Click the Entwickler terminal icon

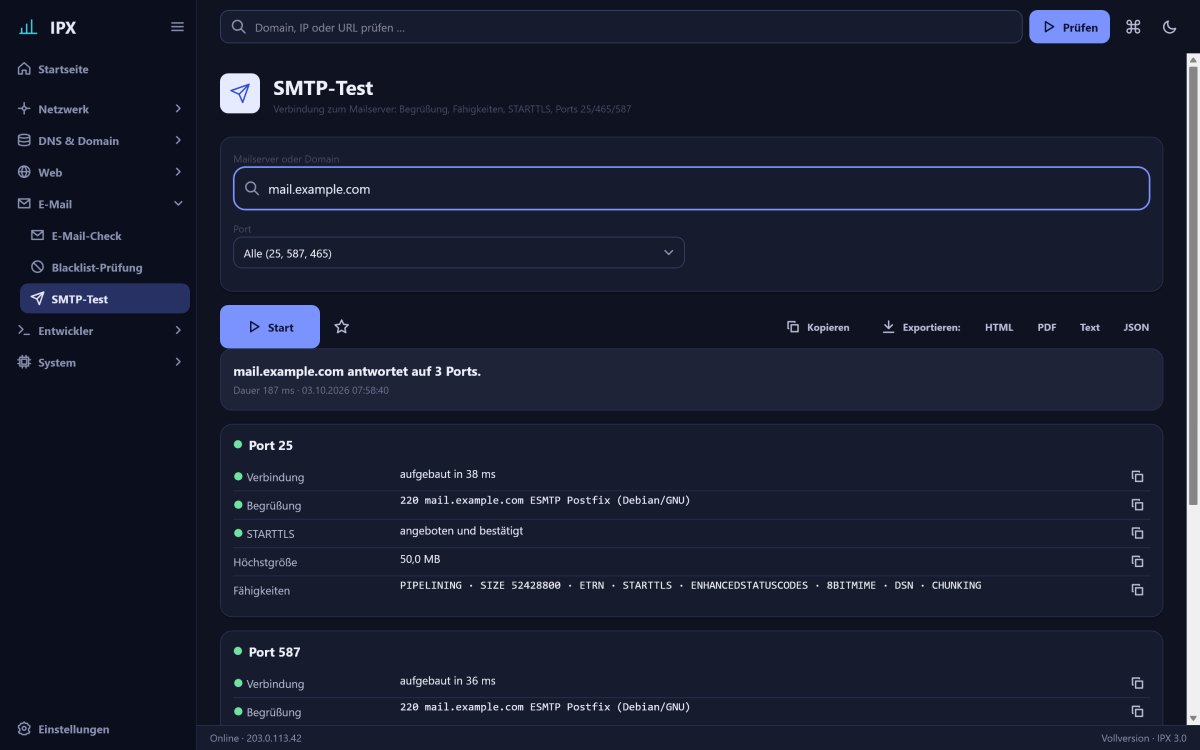click(x=24, y=331)
